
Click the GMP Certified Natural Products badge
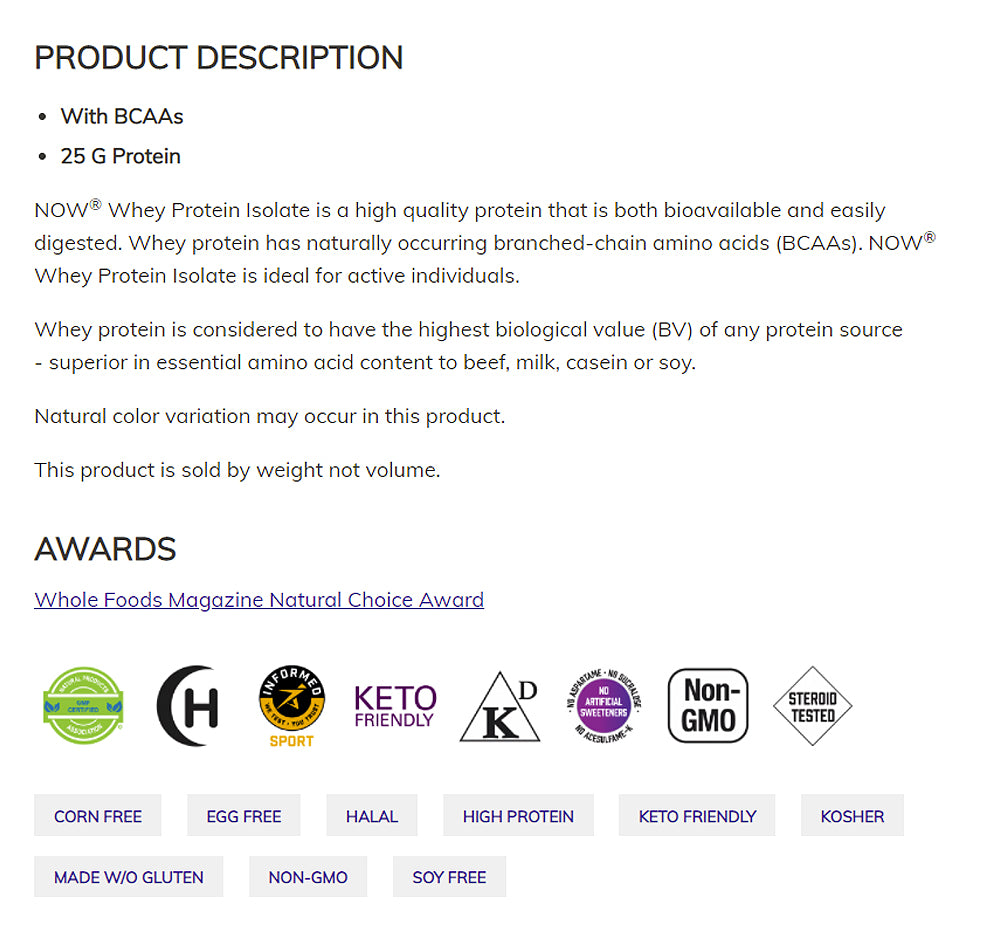83,706
